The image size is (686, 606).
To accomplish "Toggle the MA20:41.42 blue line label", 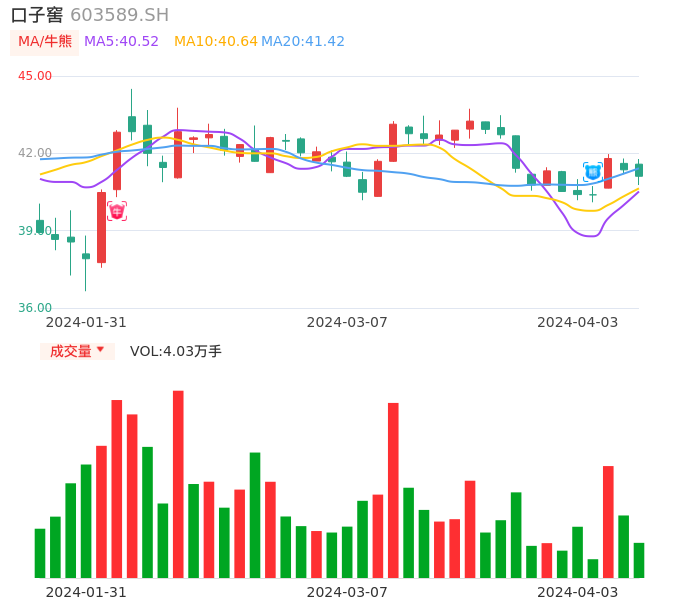I will [x=303, y=41].
